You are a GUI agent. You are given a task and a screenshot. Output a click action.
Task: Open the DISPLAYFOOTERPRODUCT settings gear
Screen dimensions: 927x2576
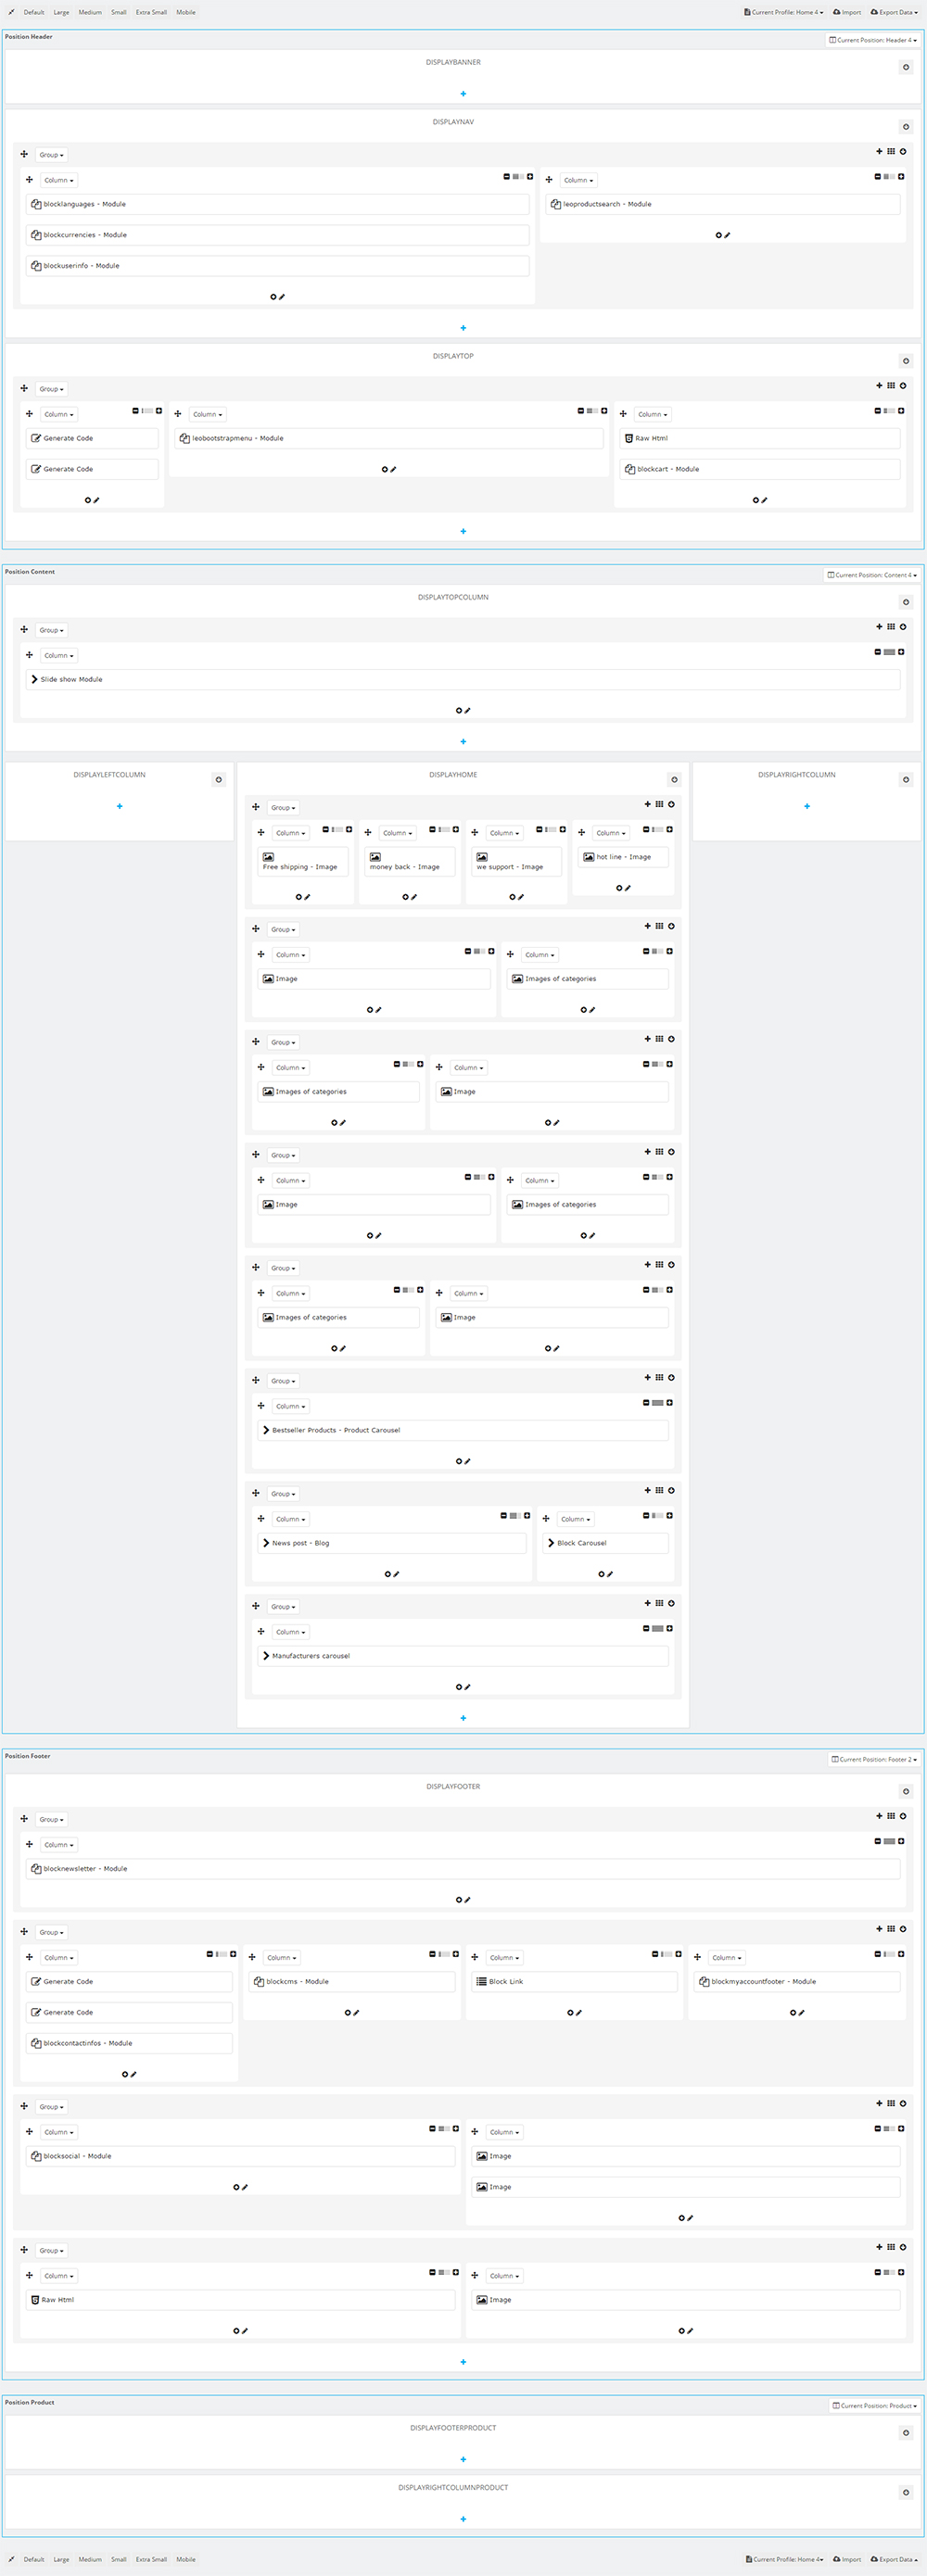(x=906, y=2433)
